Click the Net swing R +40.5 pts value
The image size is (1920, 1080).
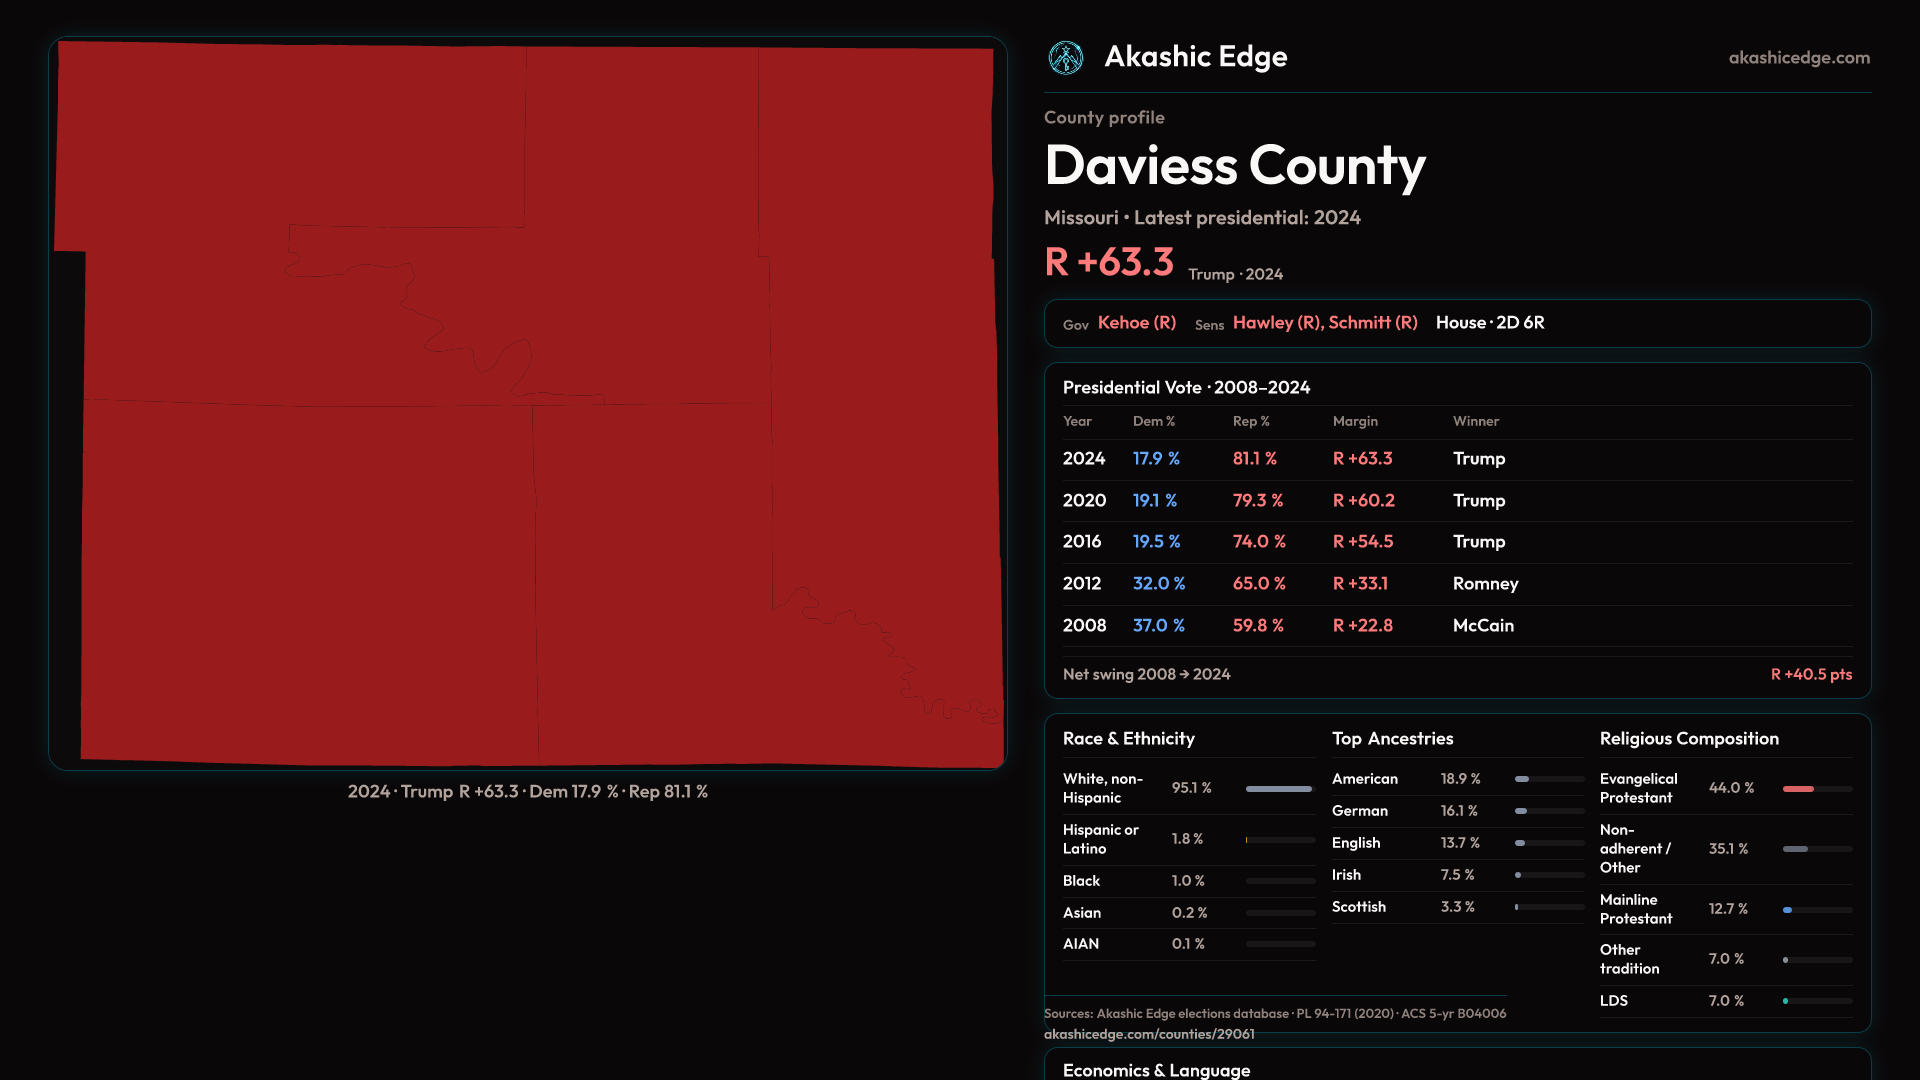click(x=1810, y=675)
